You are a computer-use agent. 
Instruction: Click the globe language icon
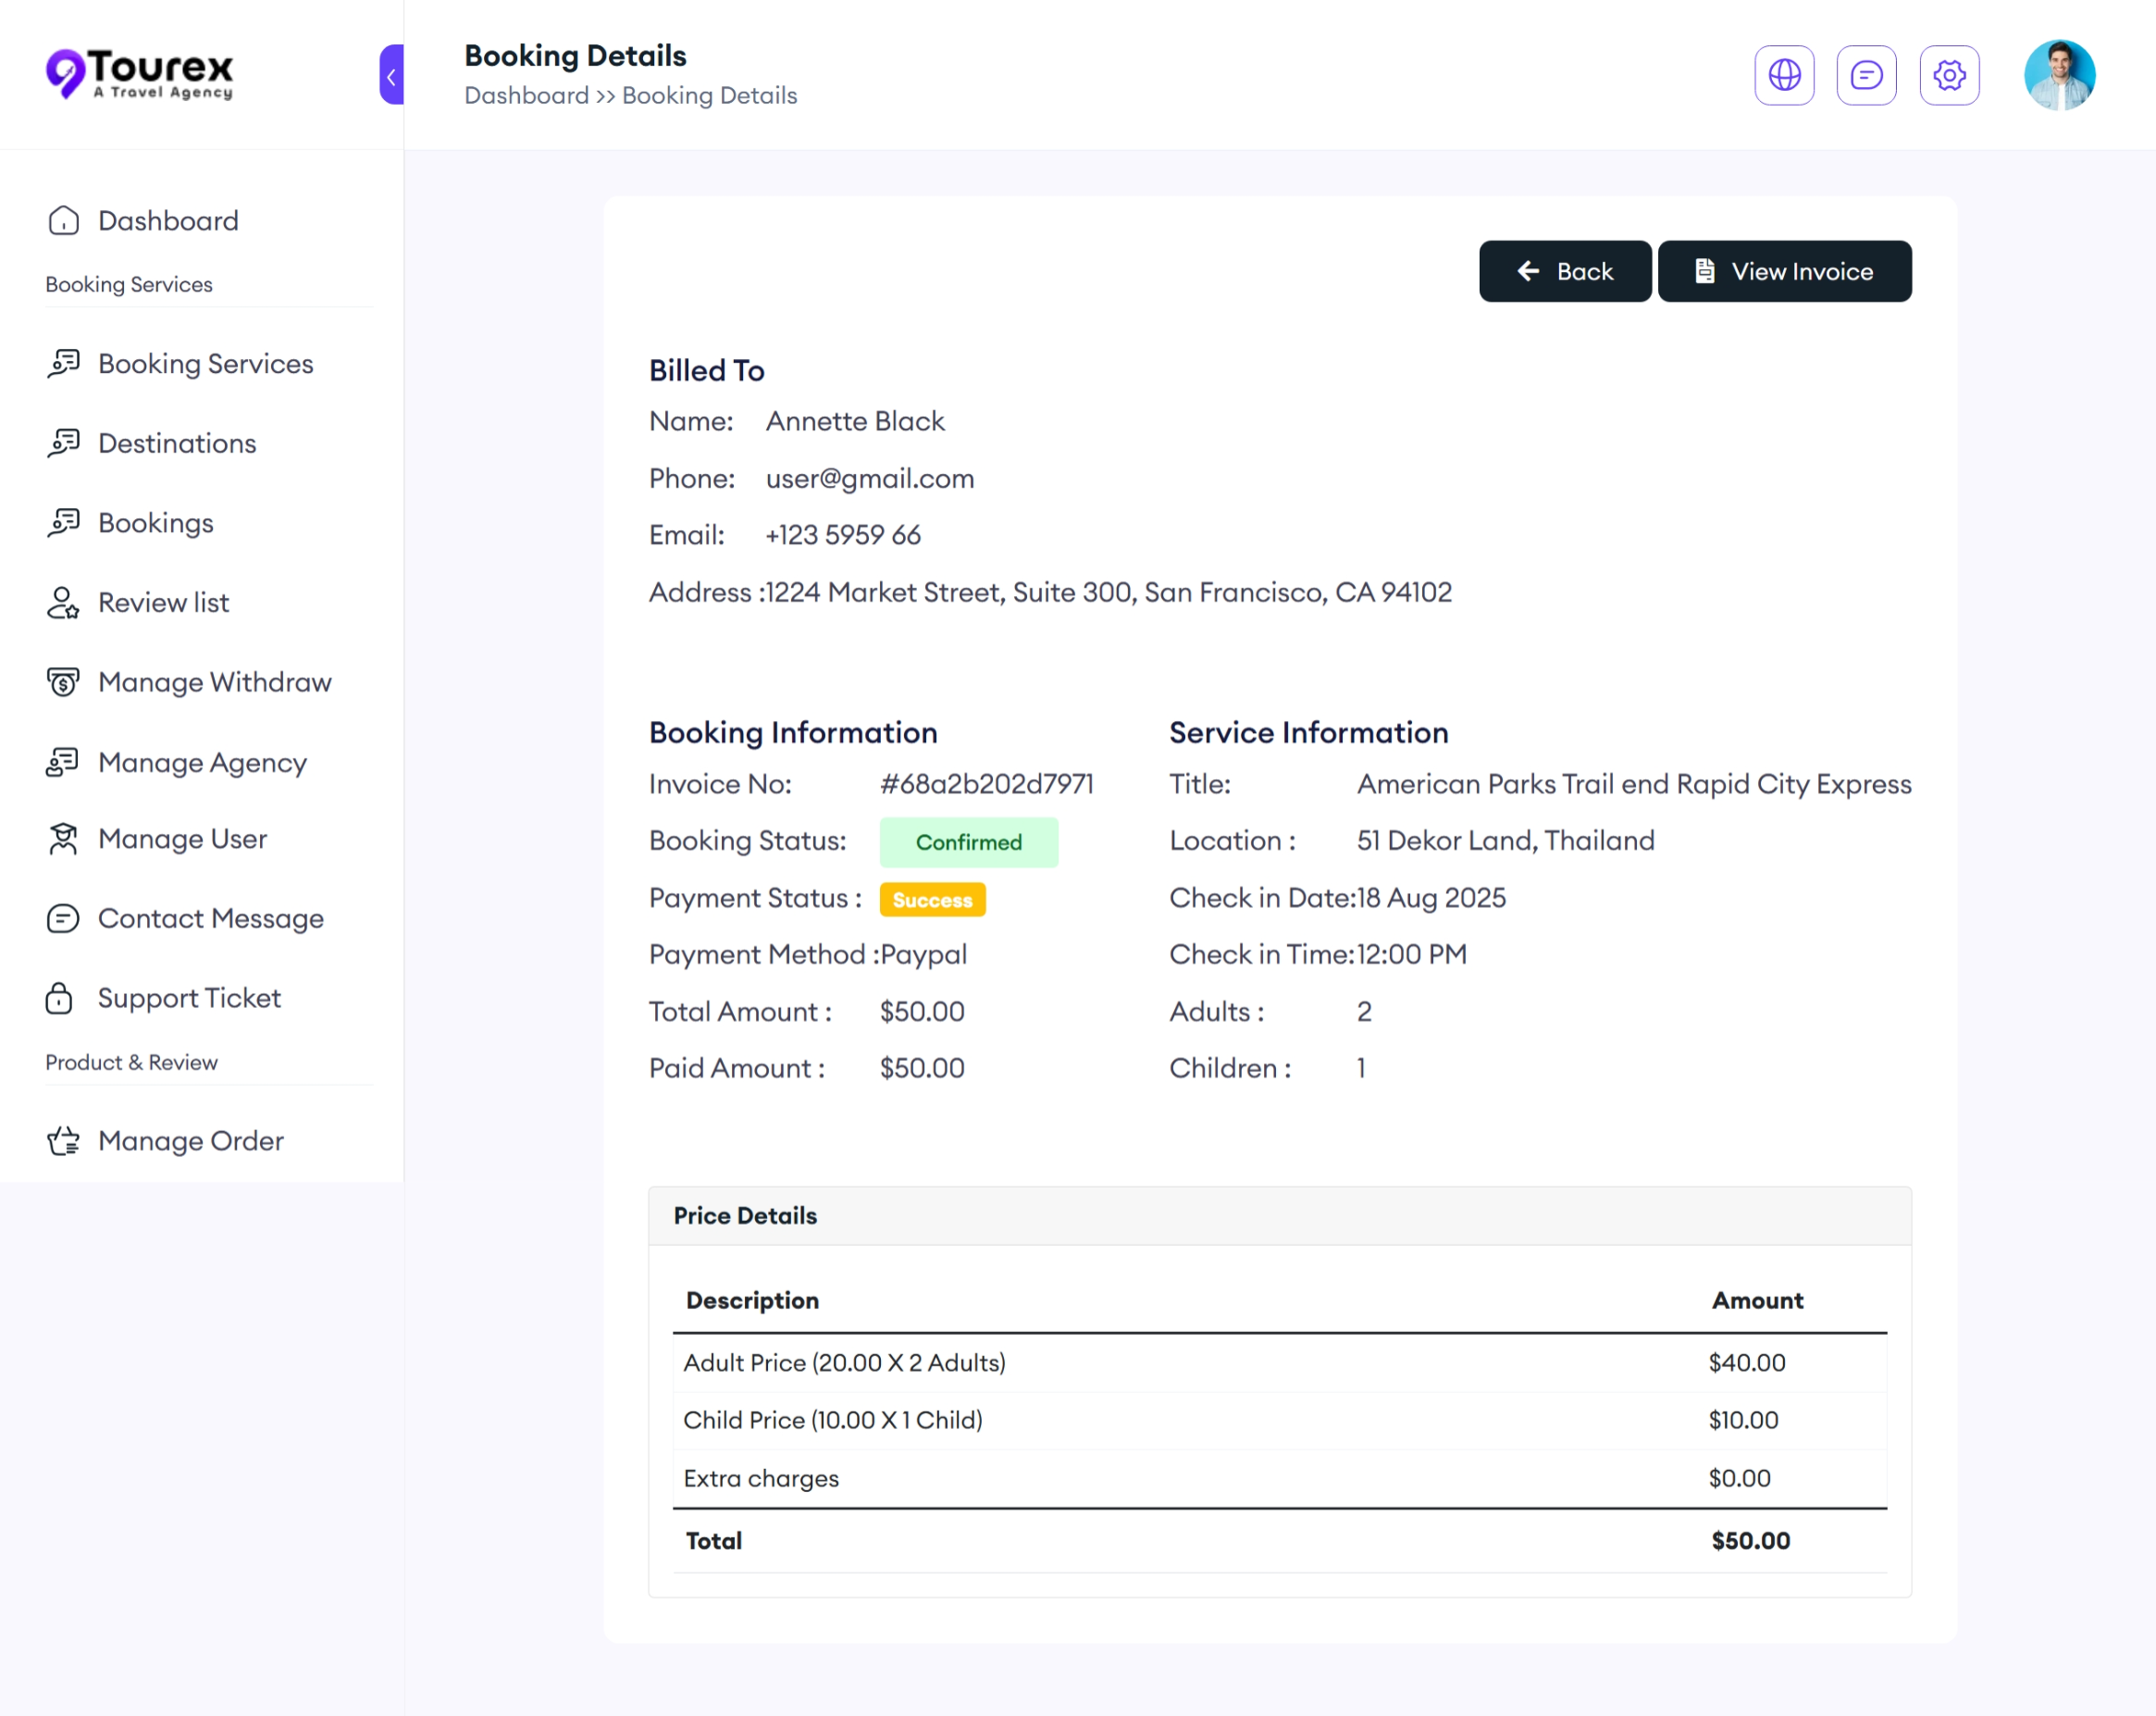1784,75
